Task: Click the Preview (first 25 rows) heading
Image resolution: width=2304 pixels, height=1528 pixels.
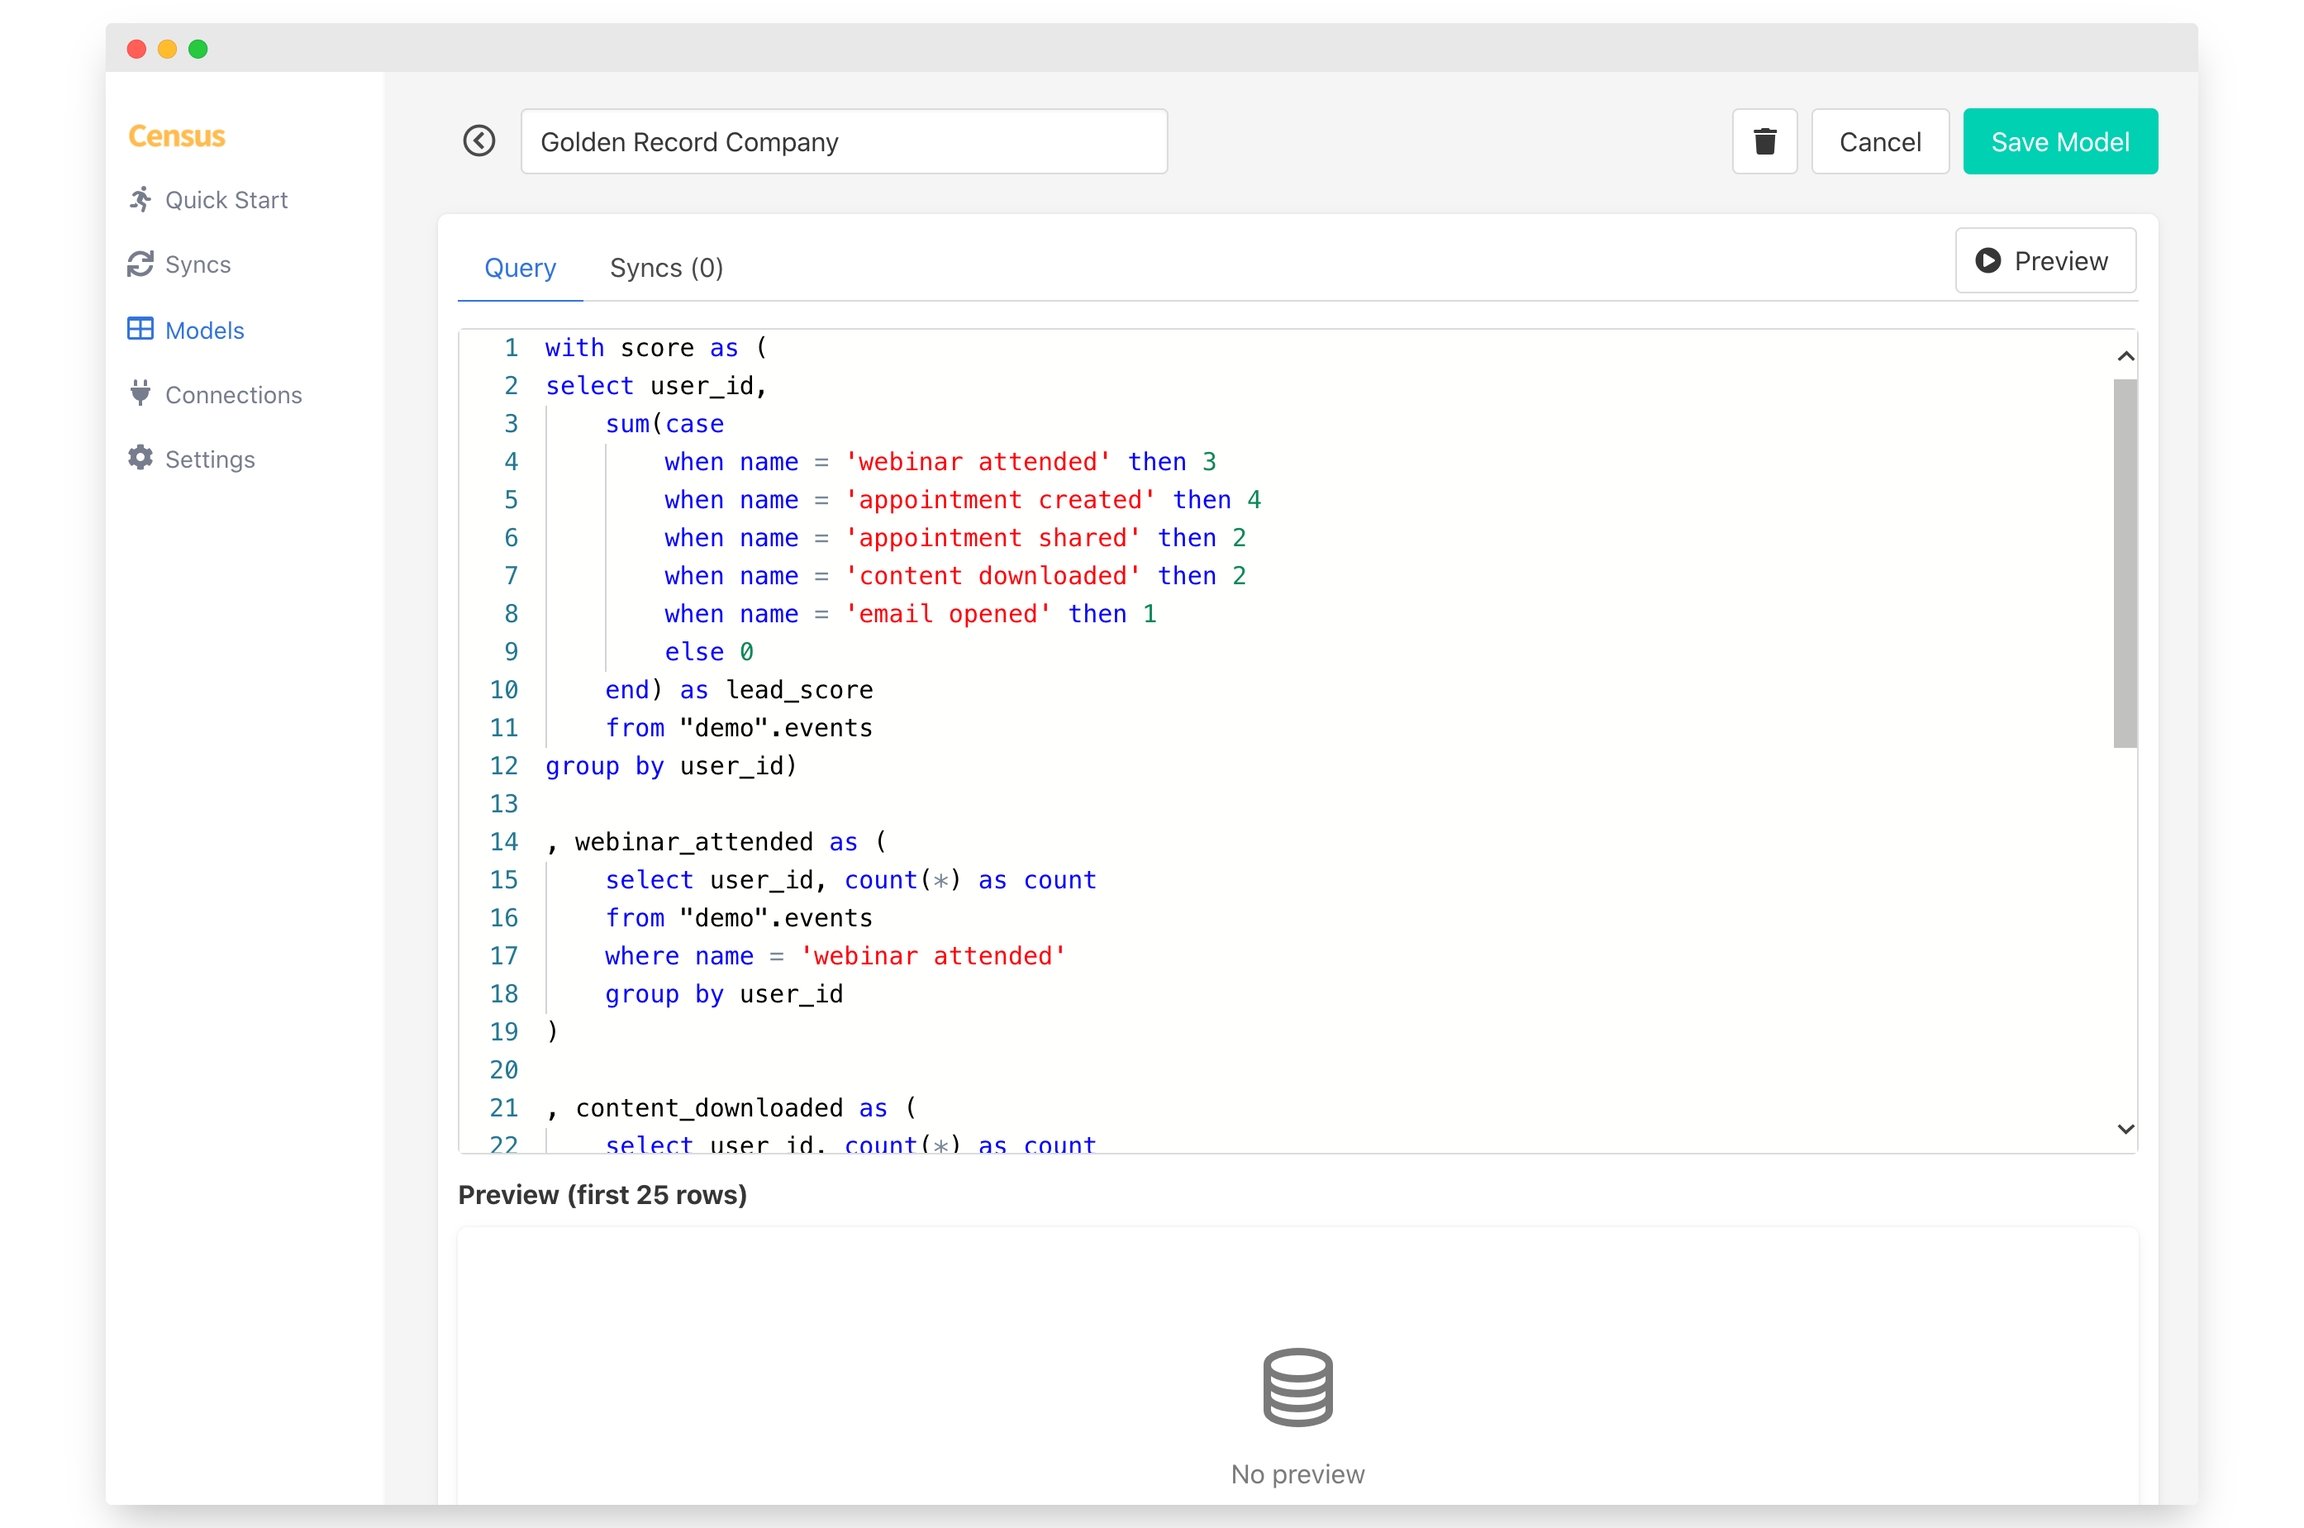Action: click(602, 1194)
